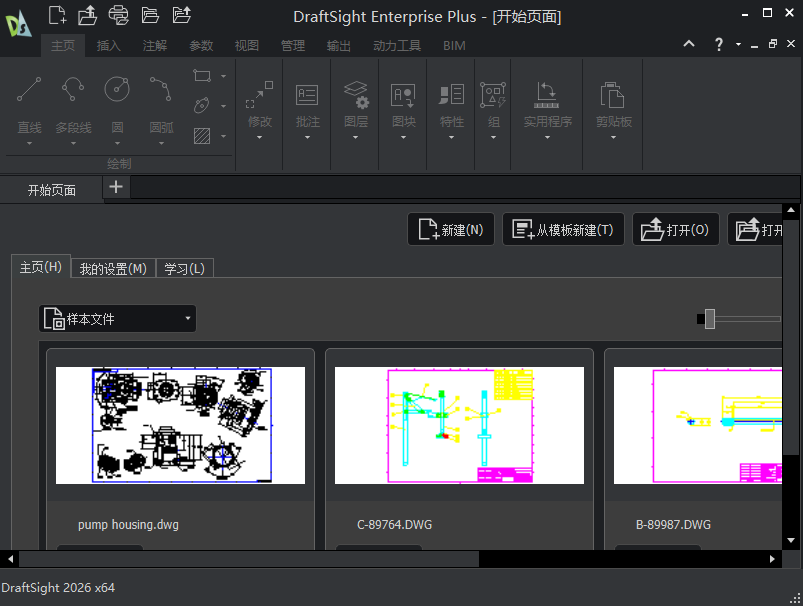Click the Open/export arrow icon in quick access toolbar

coord(88,15)
